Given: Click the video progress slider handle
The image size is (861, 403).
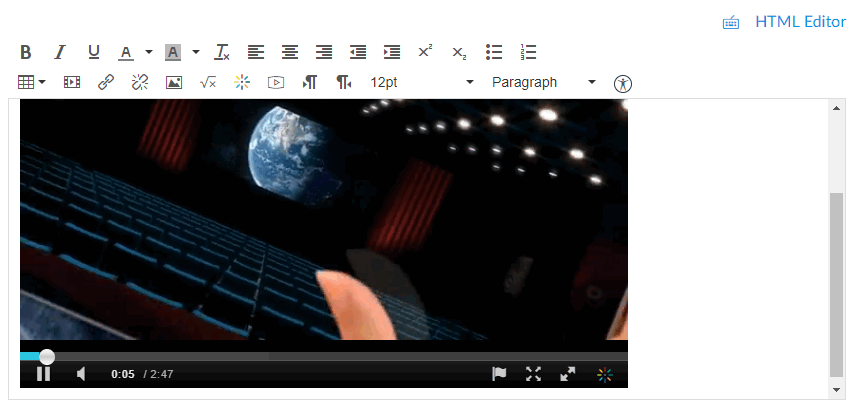Looking at the screenshot, I should 47,357.
